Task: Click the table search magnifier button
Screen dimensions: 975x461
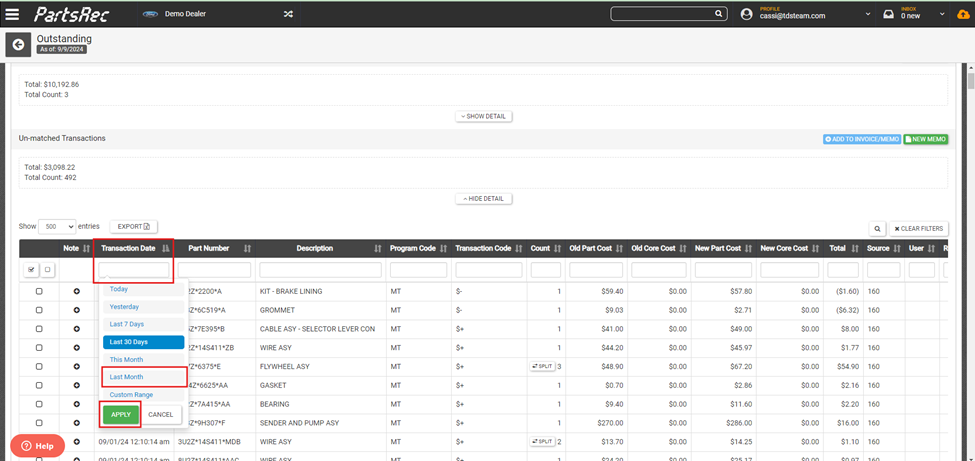Action: (x=877, y=229)
